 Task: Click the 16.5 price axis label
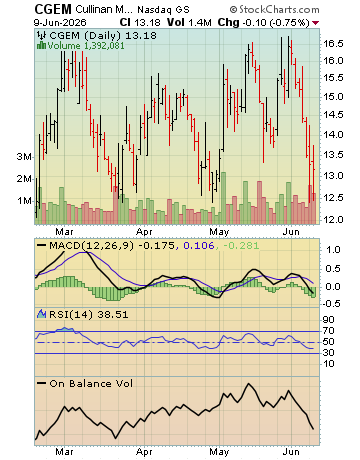tap(333, 44)
